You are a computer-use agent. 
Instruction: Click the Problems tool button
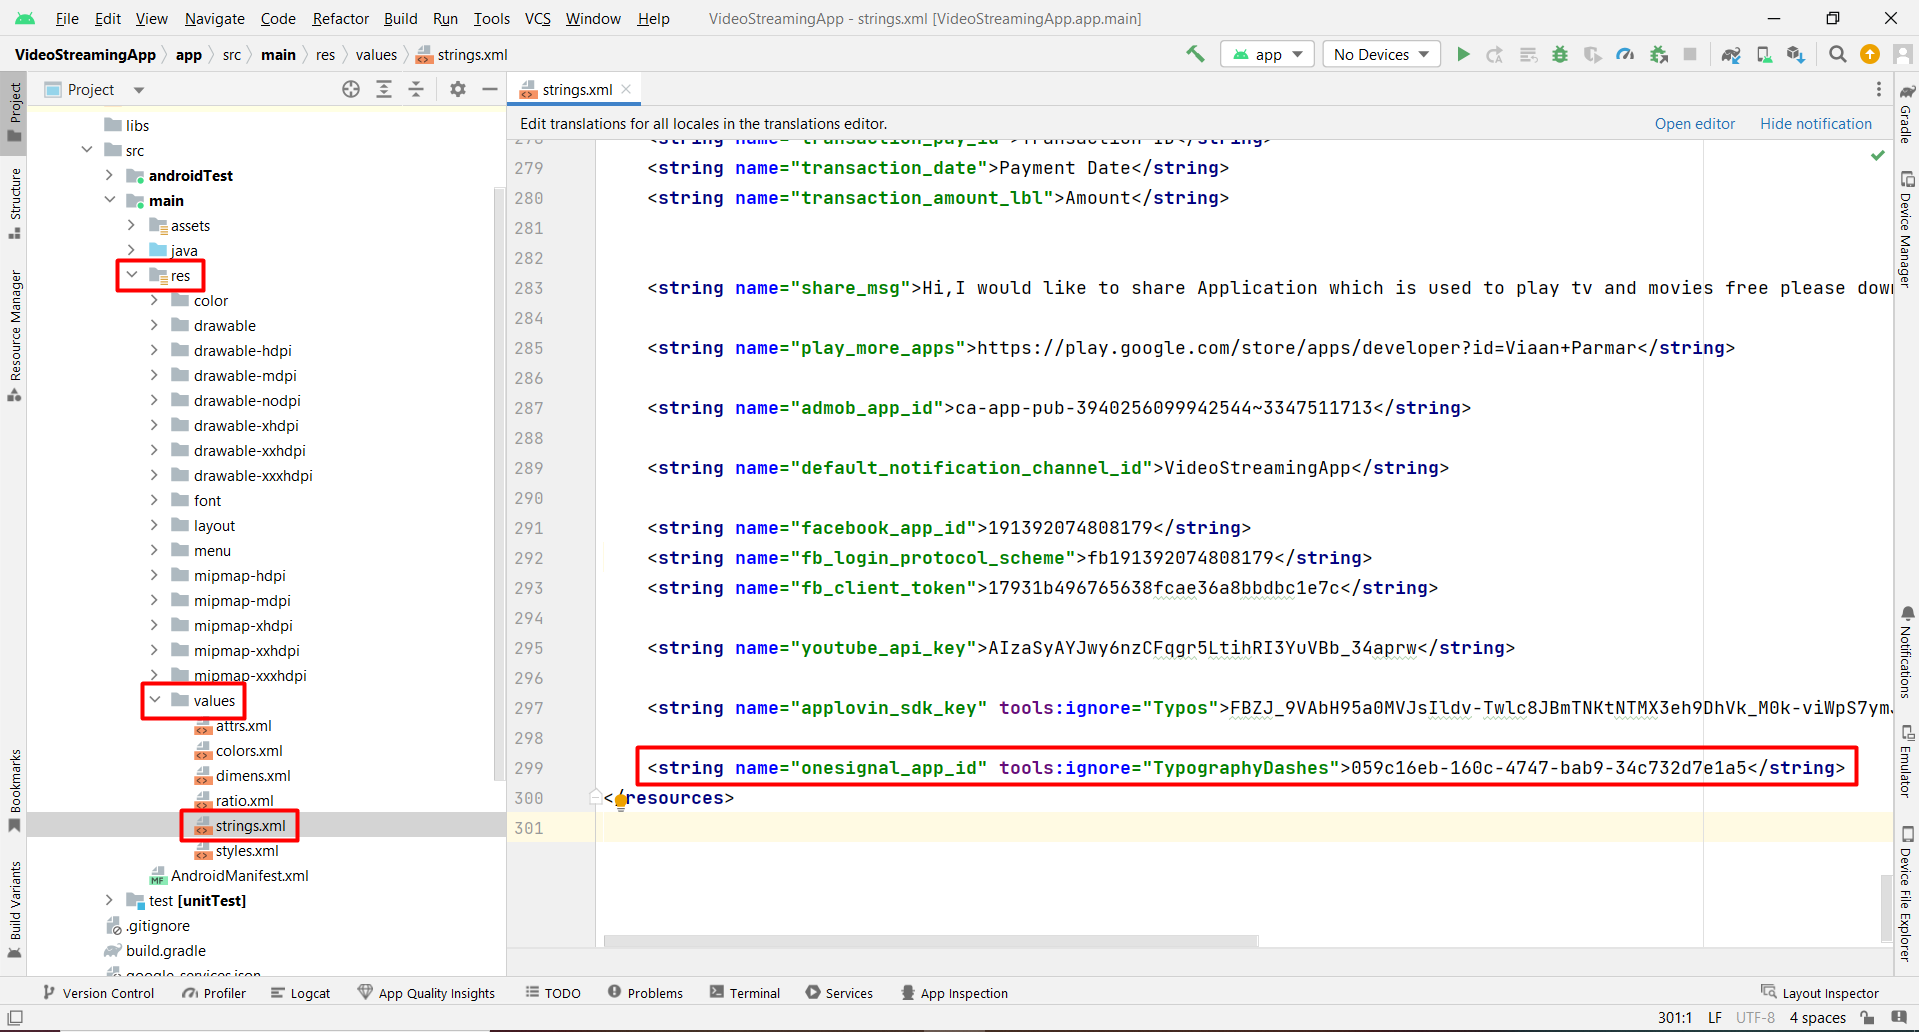click(x=645, y=993)
